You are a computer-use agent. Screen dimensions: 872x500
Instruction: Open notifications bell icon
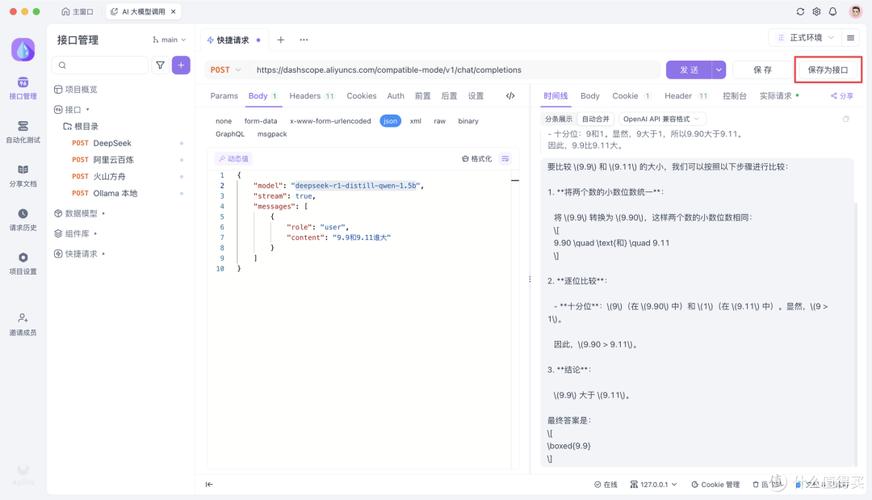tap(833, 11)
